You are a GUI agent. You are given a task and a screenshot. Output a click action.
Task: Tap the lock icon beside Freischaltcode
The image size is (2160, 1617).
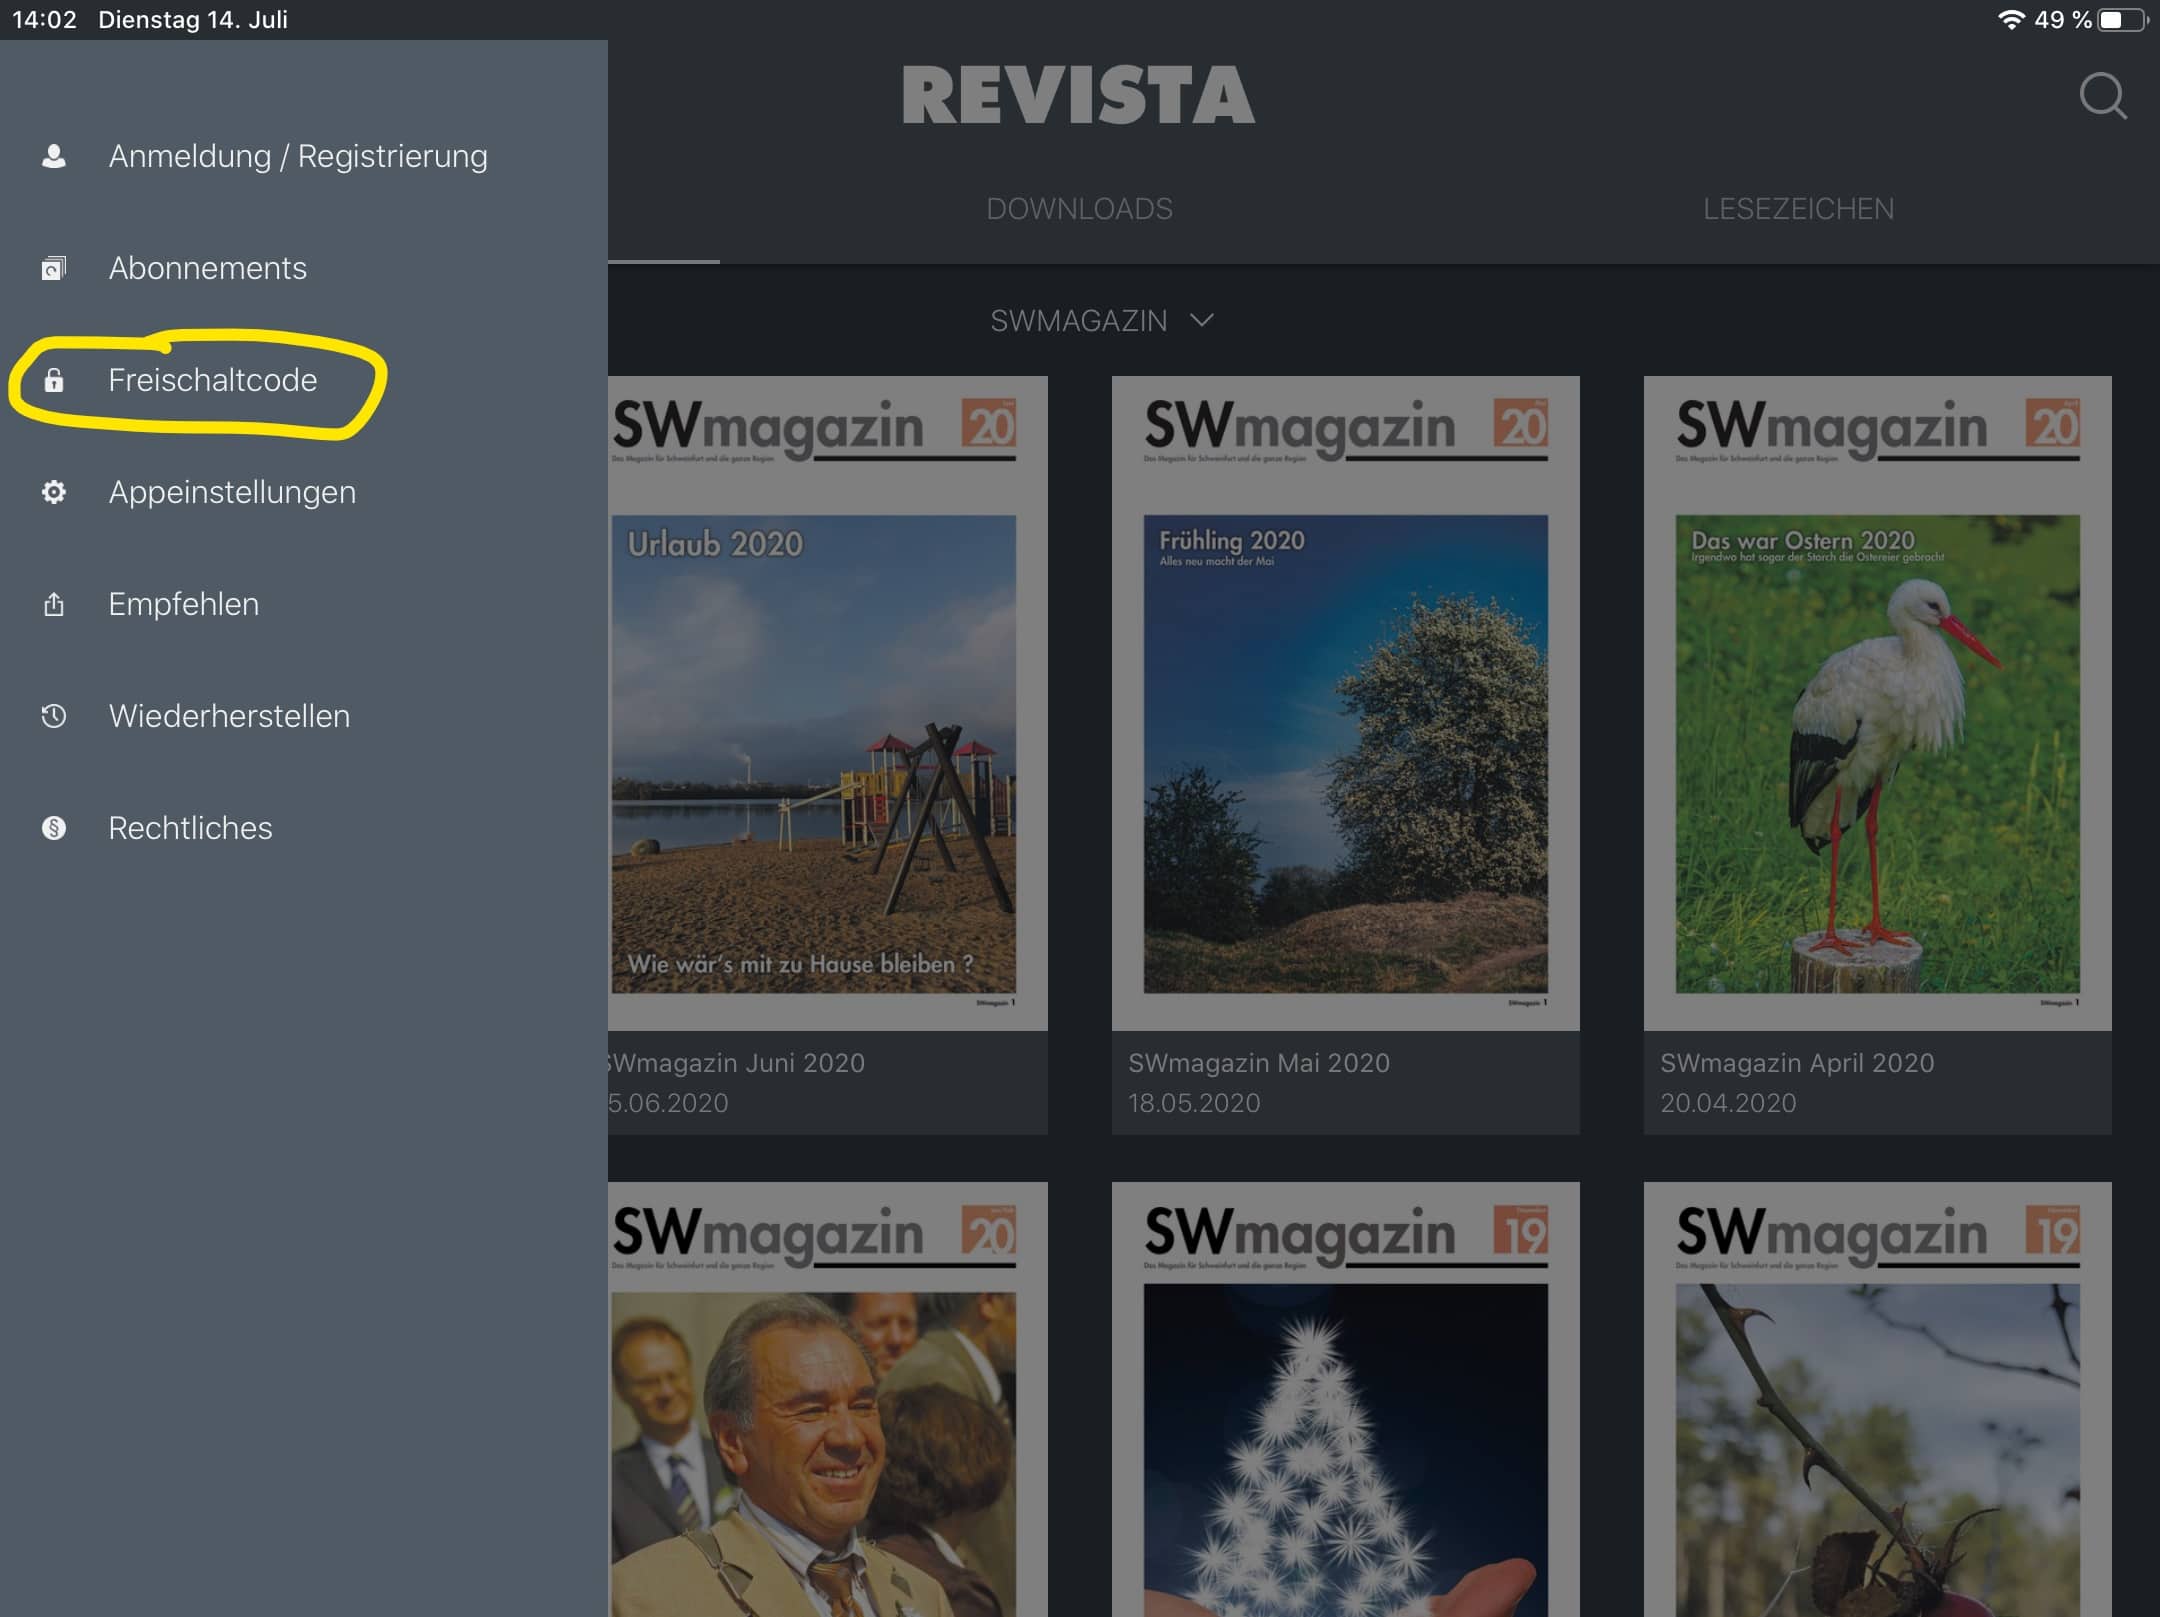[54, 380]
